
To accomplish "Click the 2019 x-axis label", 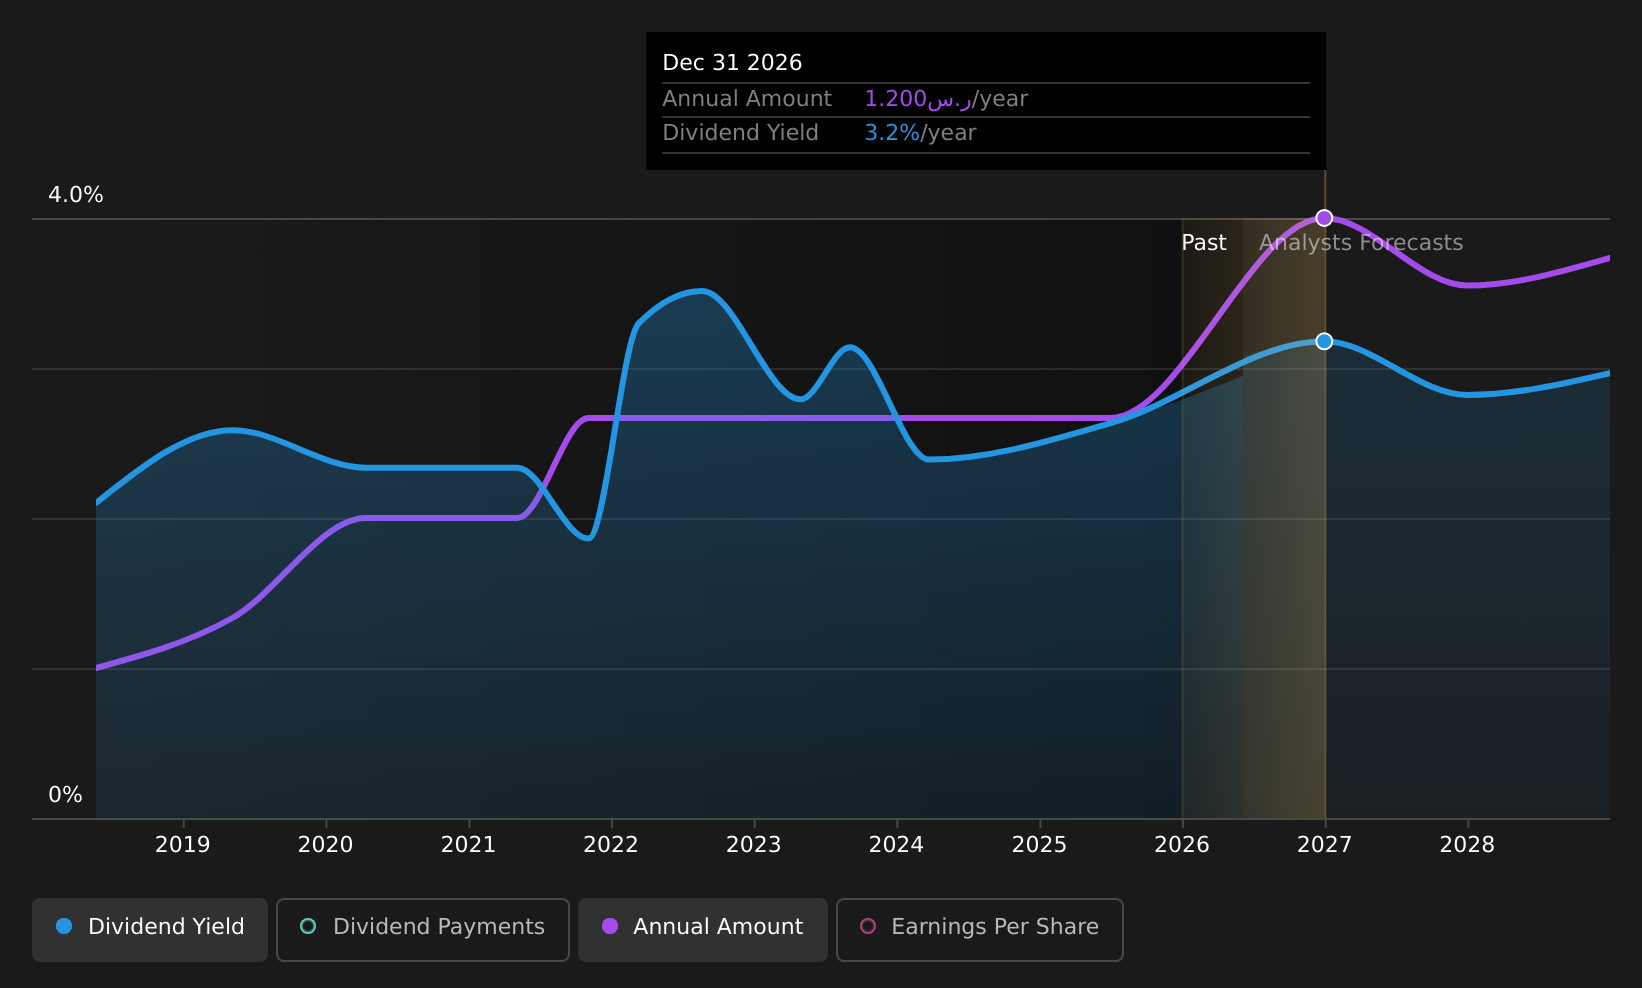I will [x=183, y=845].
